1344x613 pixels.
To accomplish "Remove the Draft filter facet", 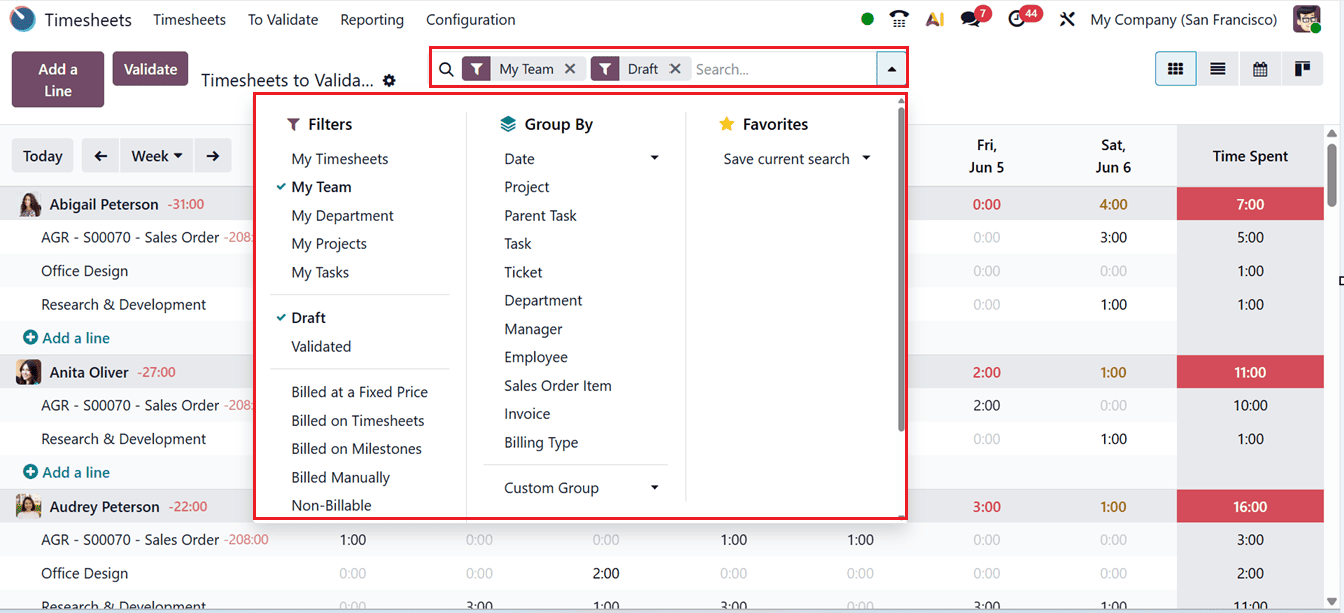I will 675,69.
